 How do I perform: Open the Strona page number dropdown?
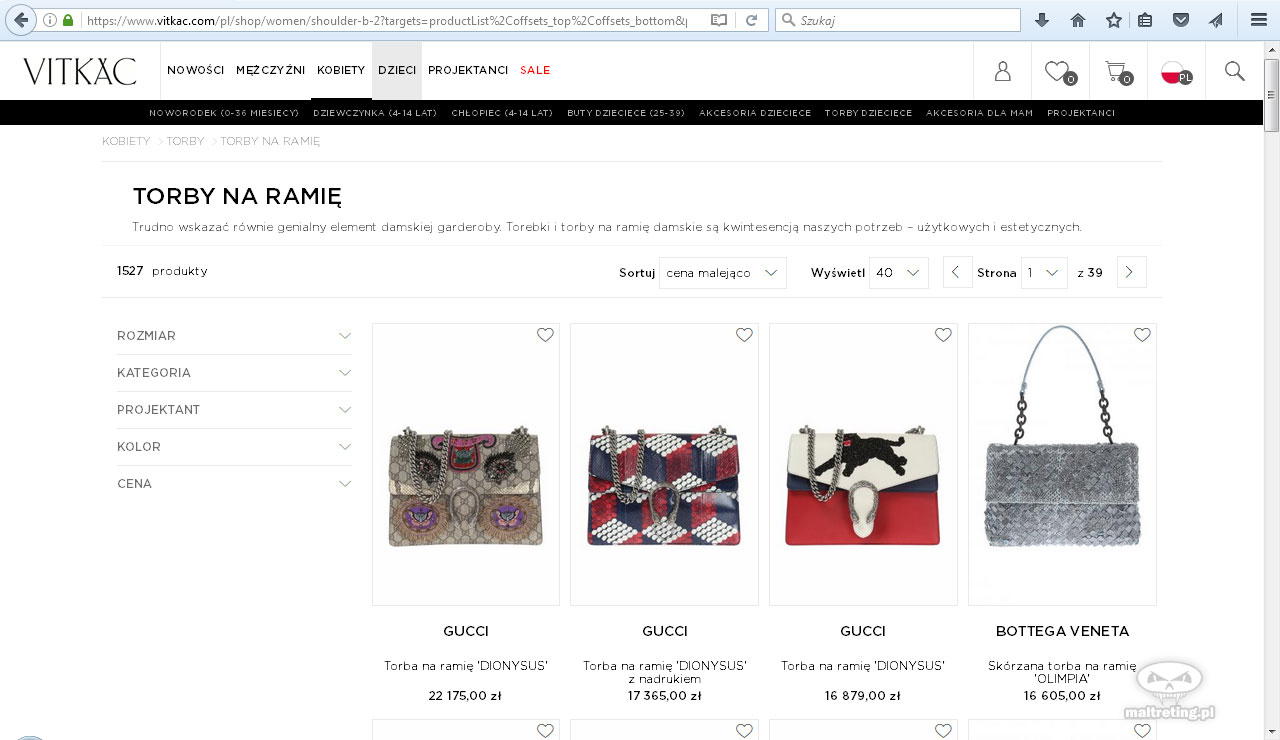(1044, 273)
